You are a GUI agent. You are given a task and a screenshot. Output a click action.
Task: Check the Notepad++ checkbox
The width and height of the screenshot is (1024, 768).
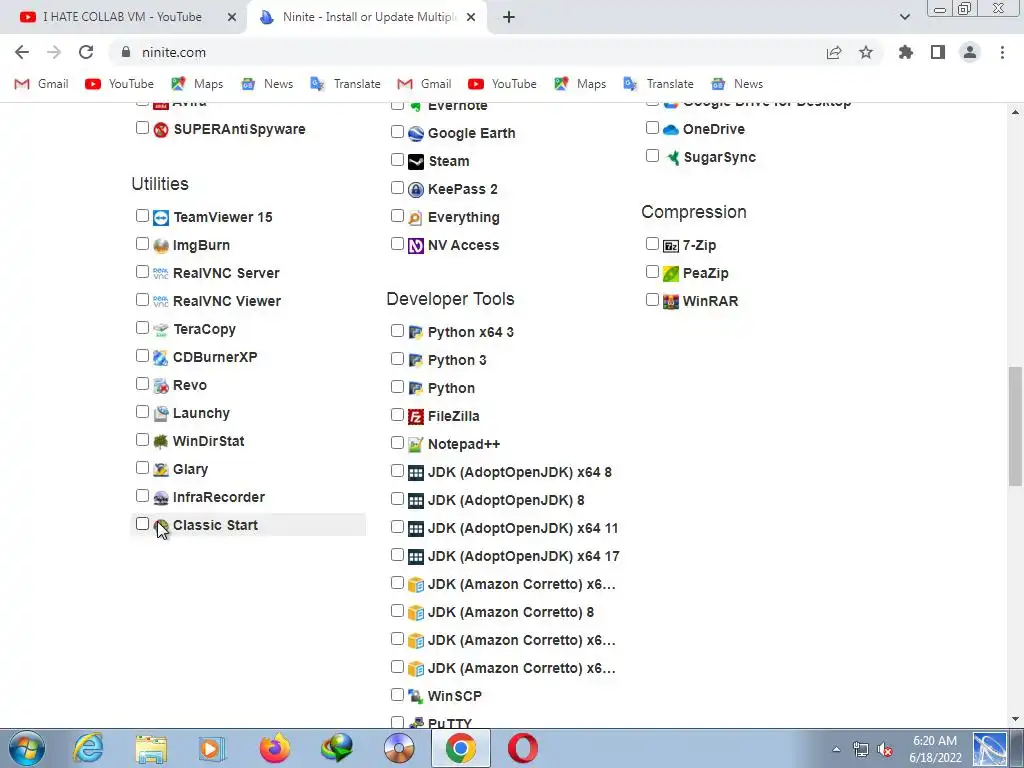(397, 443)
